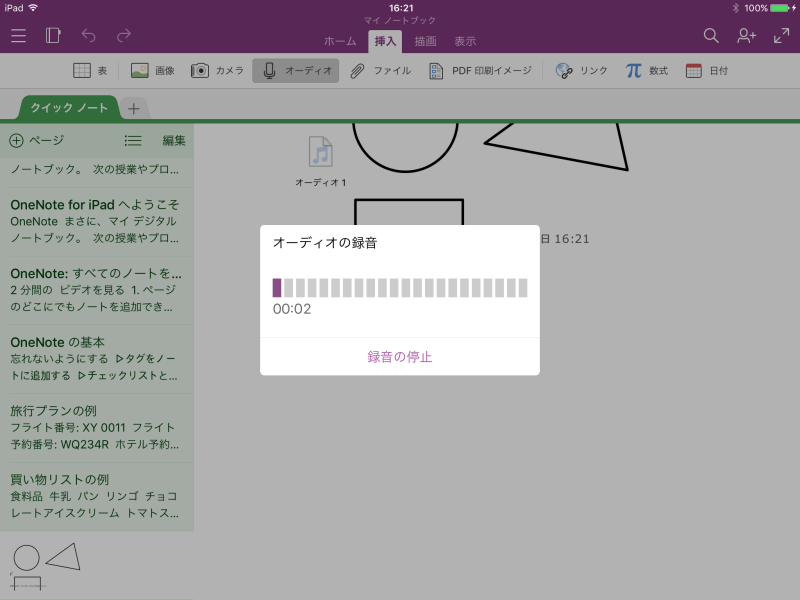Insert an equation (数式)
Screen dimensions: 800x600
[647, 70]
